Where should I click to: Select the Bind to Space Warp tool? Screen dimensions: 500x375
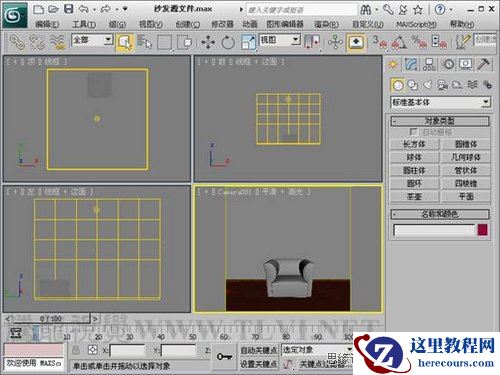[x=57, y=42]
